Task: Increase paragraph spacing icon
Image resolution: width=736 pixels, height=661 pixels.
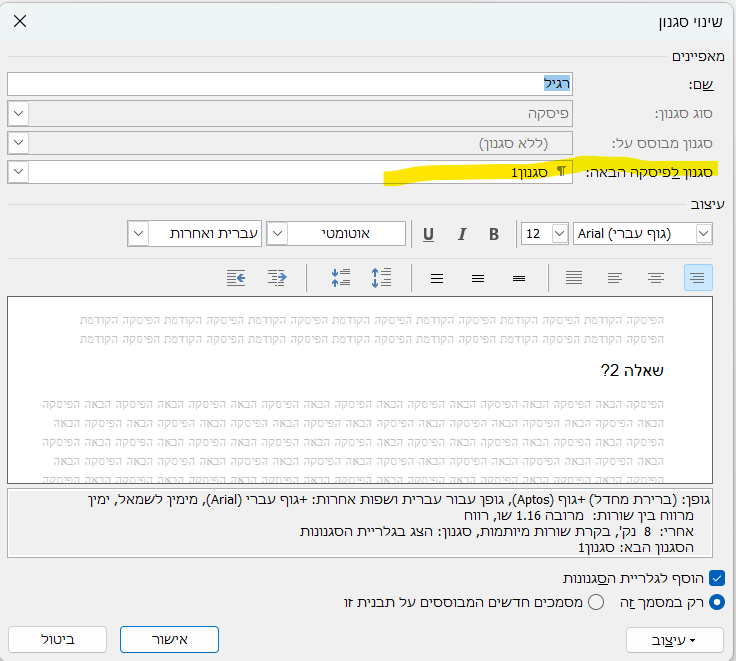Action: tap(381, 278)
